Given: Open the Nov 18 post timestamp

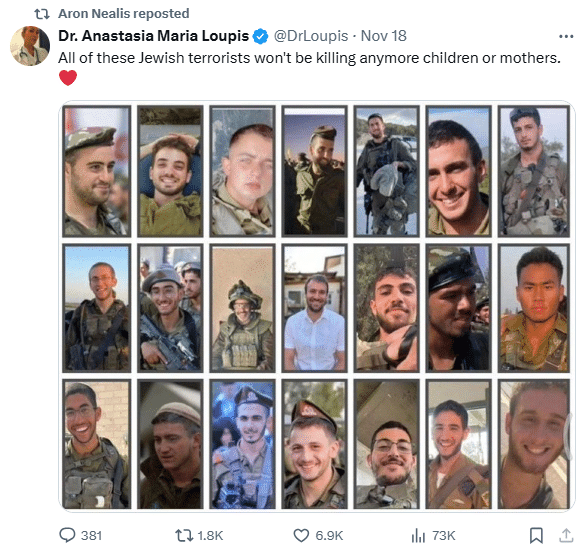Looking at the screenshot, I should [384, 36].
